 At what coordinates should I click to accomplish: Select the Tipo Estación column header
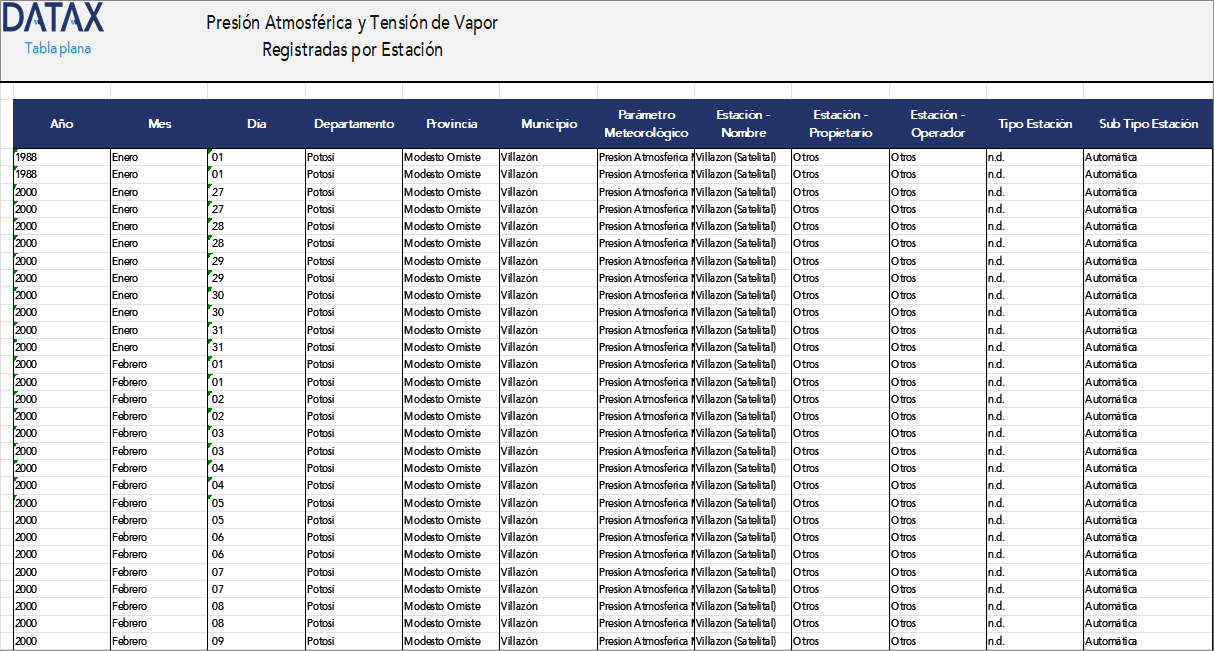tap(1035, 124)
